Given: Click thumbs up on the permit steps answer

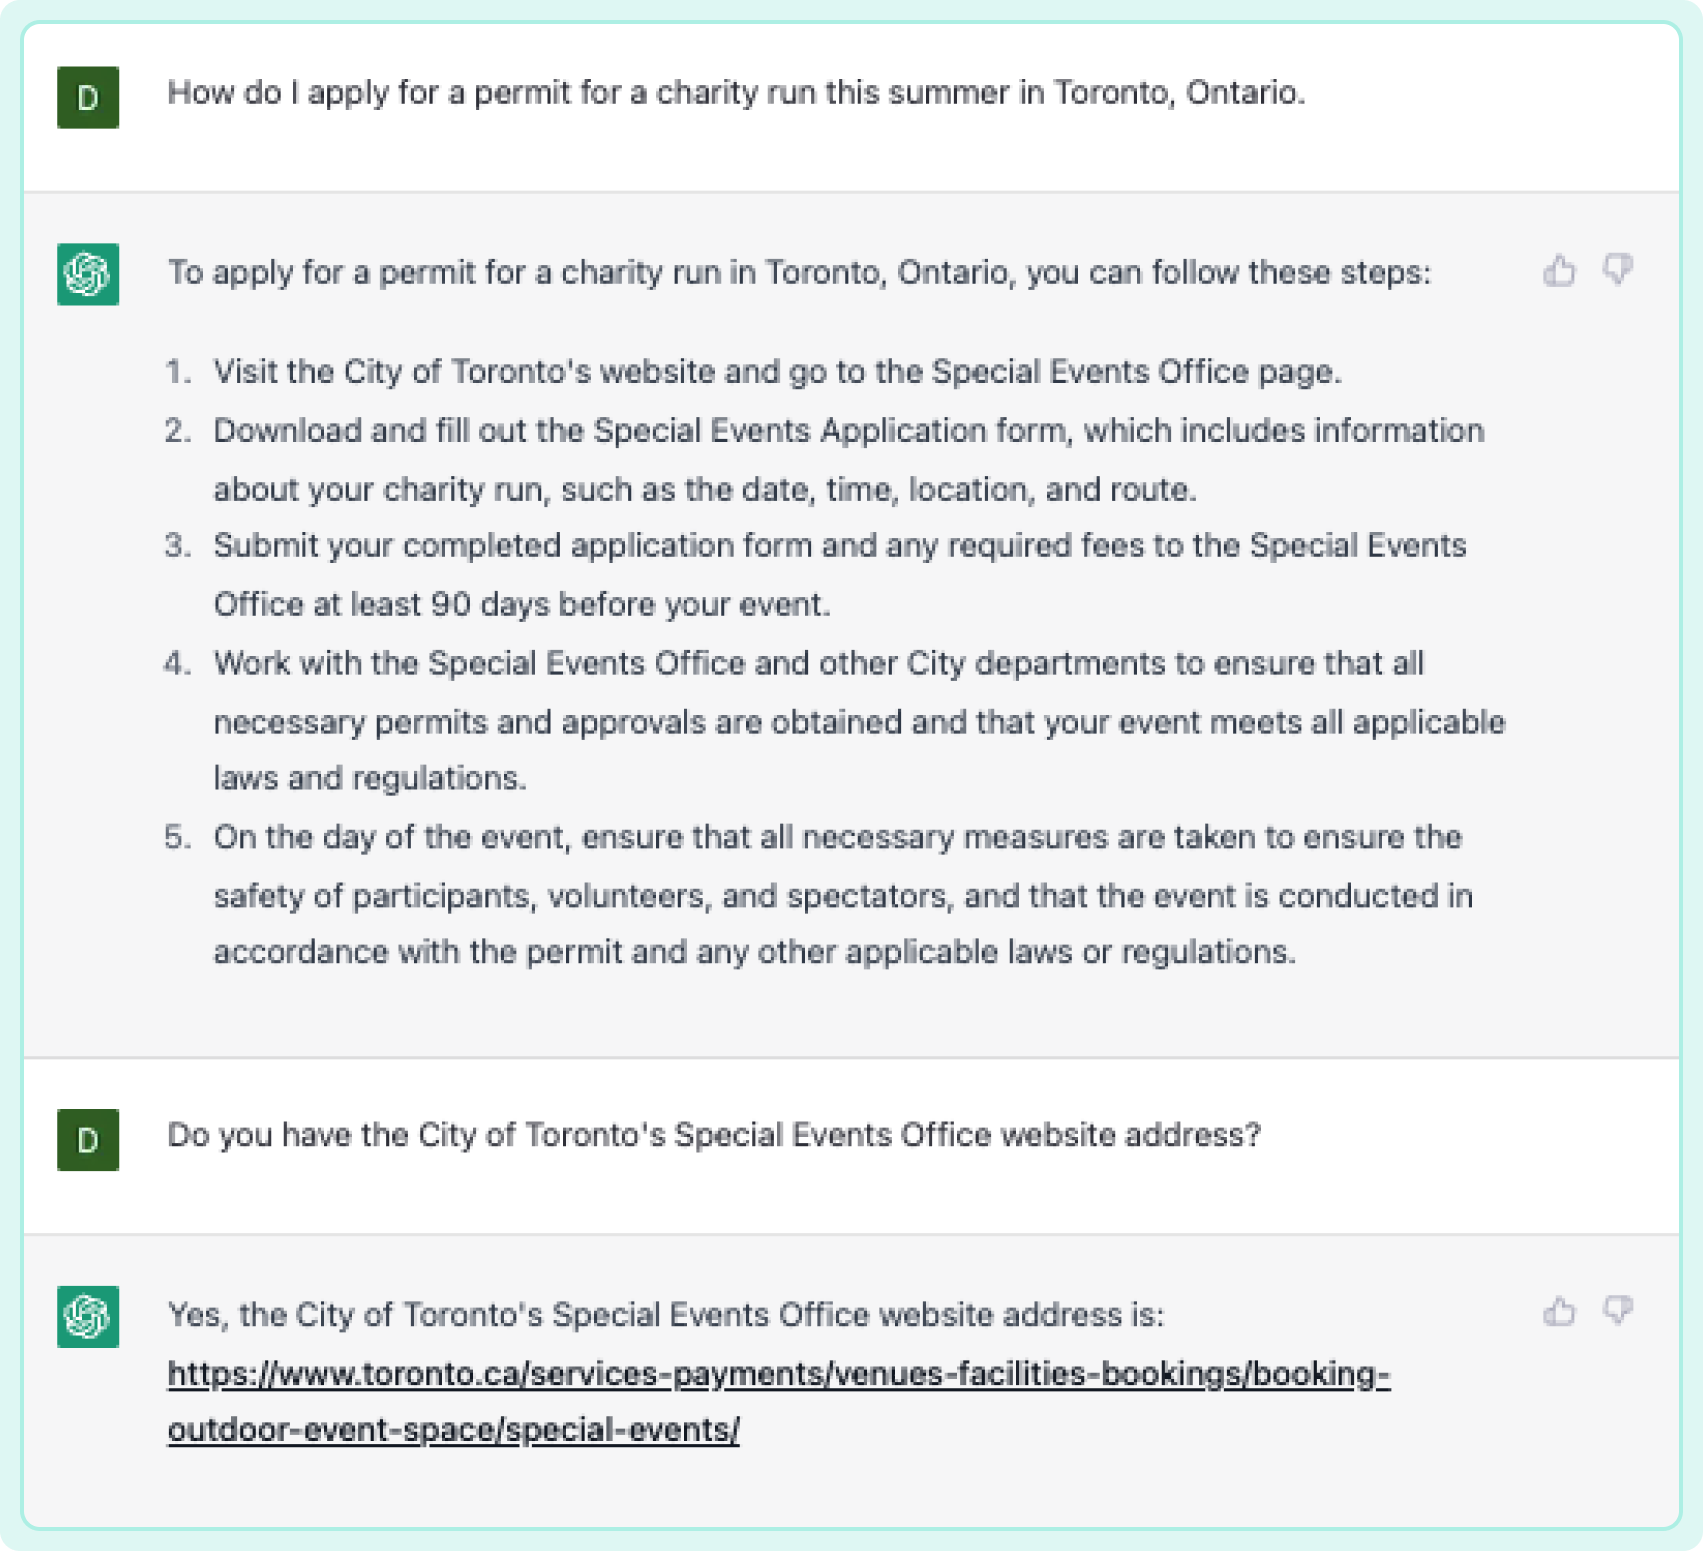Looking at the screenshot, I should (1559, 271).
